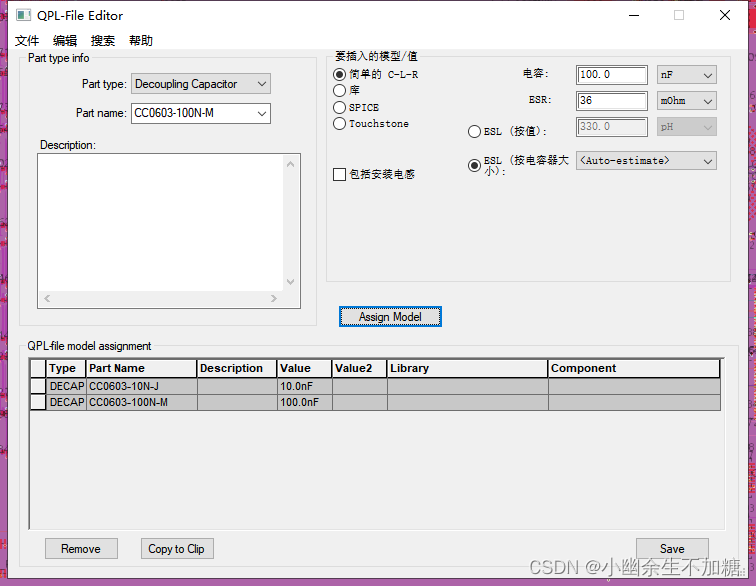Click the Description box up scroll arrow

290,164
